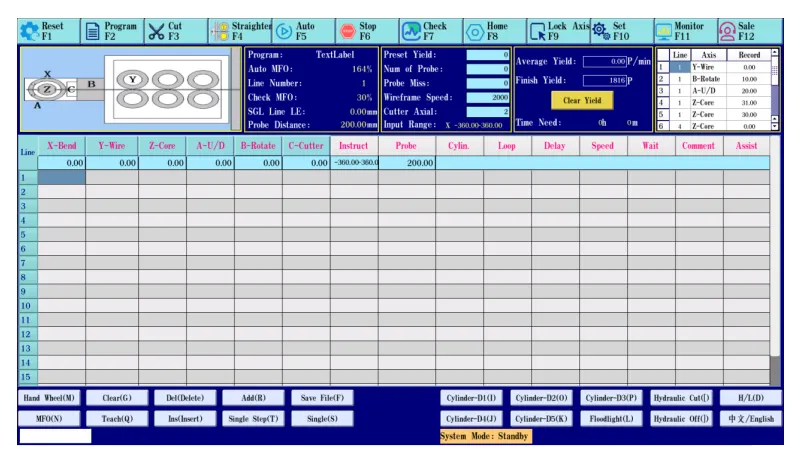Click the Wireframe Speed field showing 2000
The height and width of the screenshot is (455, 800).
488,97
